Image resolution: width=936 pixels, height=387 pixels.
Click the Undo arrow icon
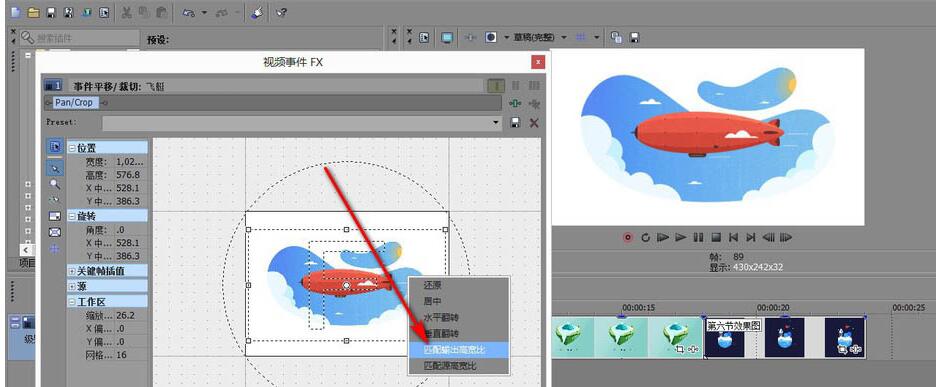188,13
